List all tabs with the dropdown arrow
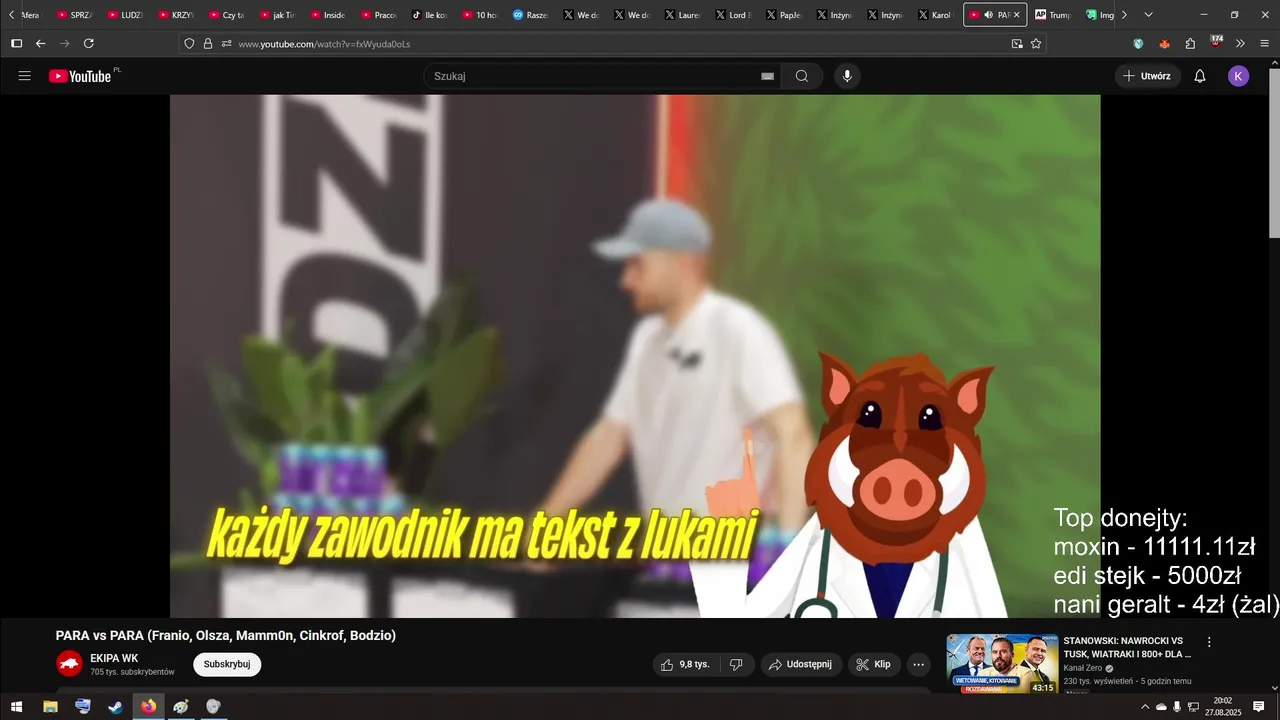This screenshot has height=720, width=1280. [x=1148, y=15]
